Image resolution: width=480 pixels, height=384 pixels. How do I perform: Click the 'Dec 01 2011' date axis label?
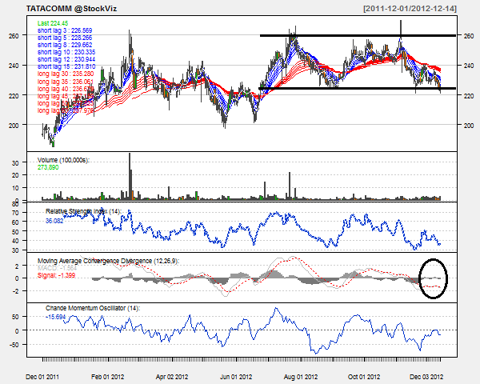tap(42, 377)
